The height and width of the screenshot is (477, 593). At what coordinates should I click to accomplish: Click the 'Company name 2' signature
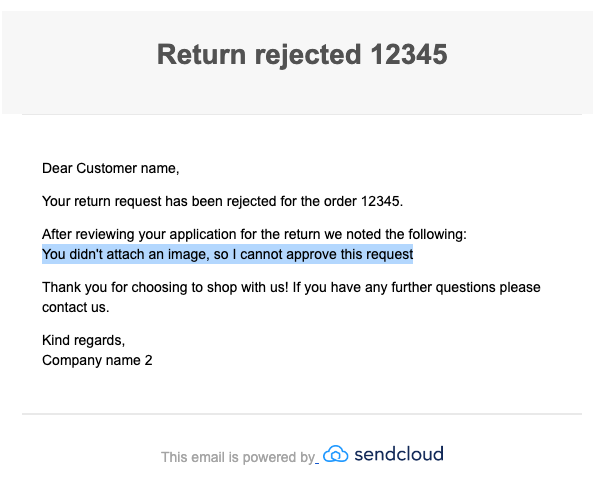click(x=97, y=360)
